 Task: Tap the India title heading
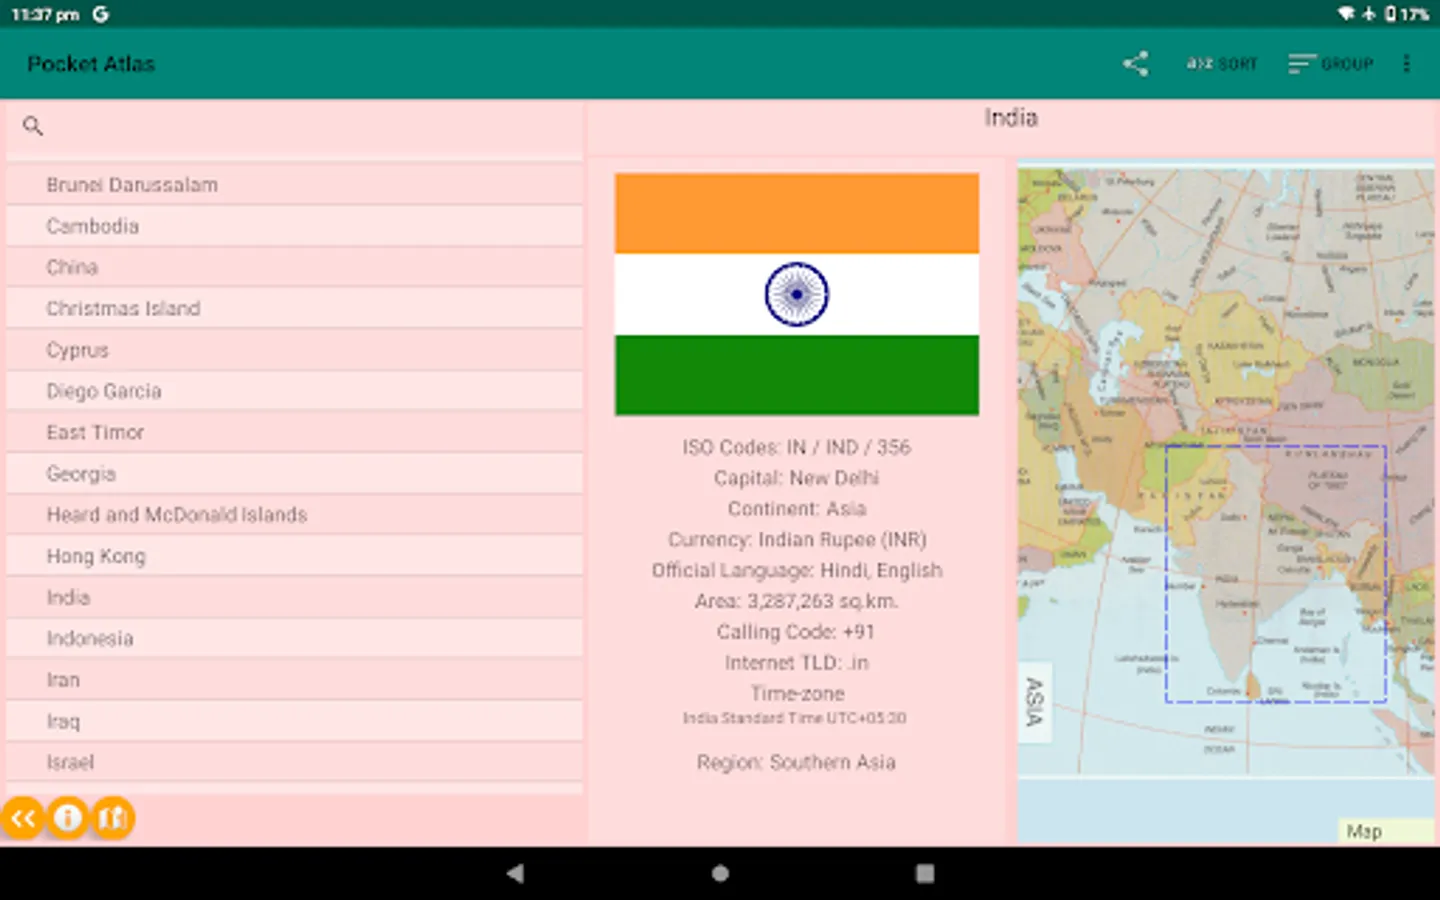click(1011, 118)
